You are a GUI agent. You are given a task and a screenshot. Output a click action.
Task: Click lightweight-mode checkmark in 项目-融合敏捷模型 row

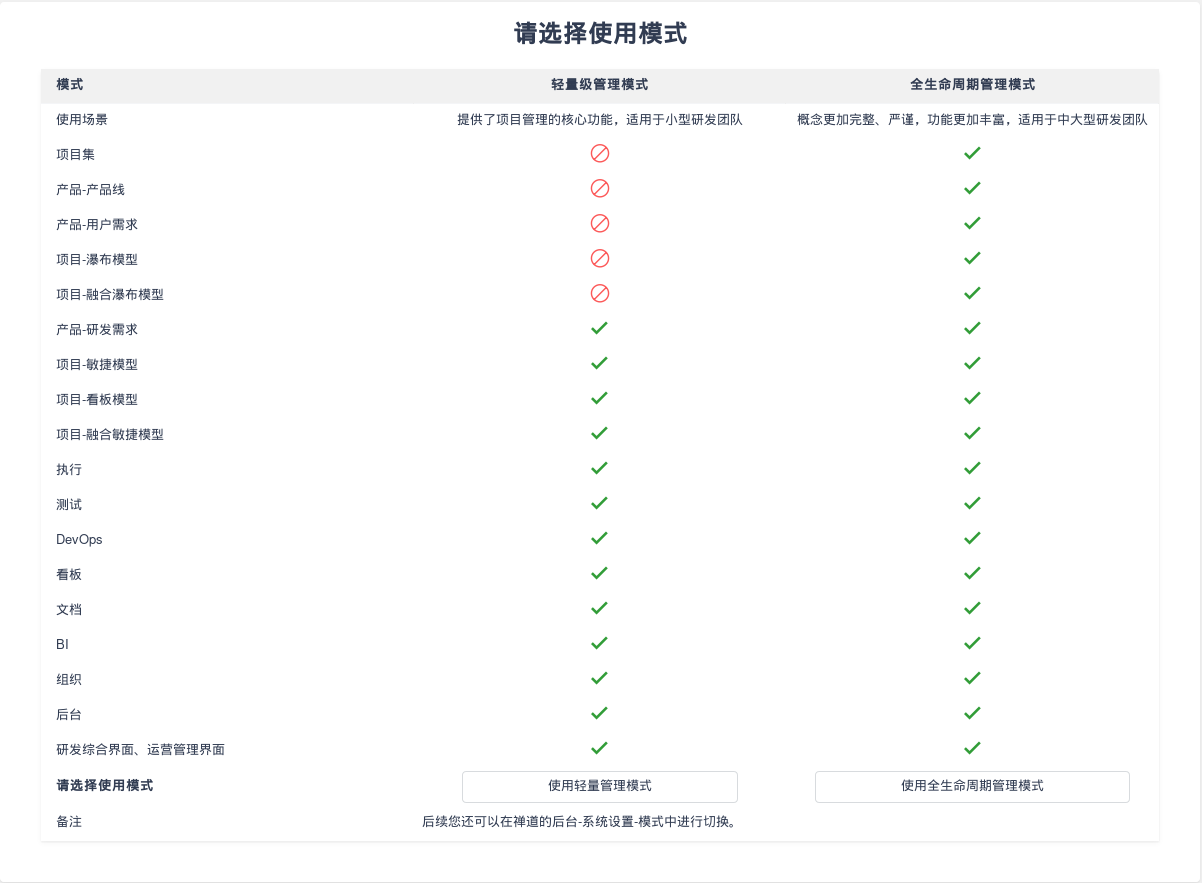(x=600, y=433)
